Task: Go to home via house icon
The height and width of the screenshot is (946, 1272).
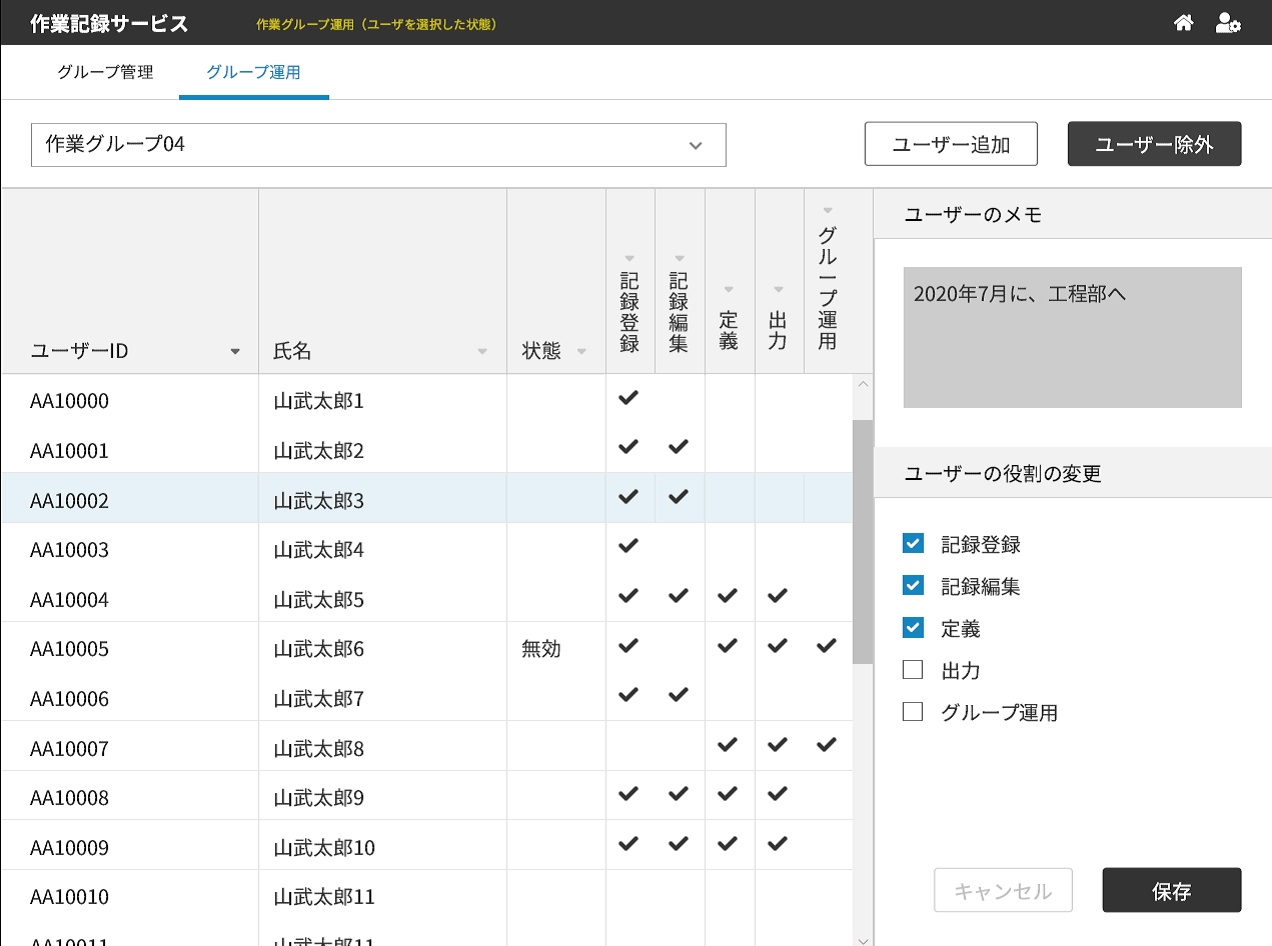Action: click(1183, 23)
